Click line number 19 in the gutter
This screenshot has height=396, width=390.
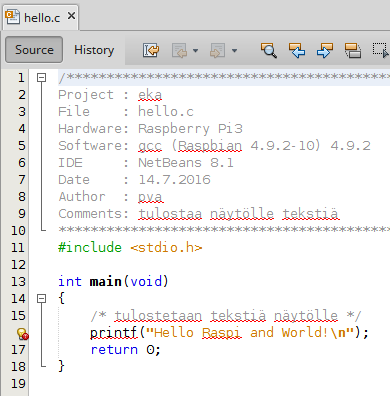(x=18, y=384)
